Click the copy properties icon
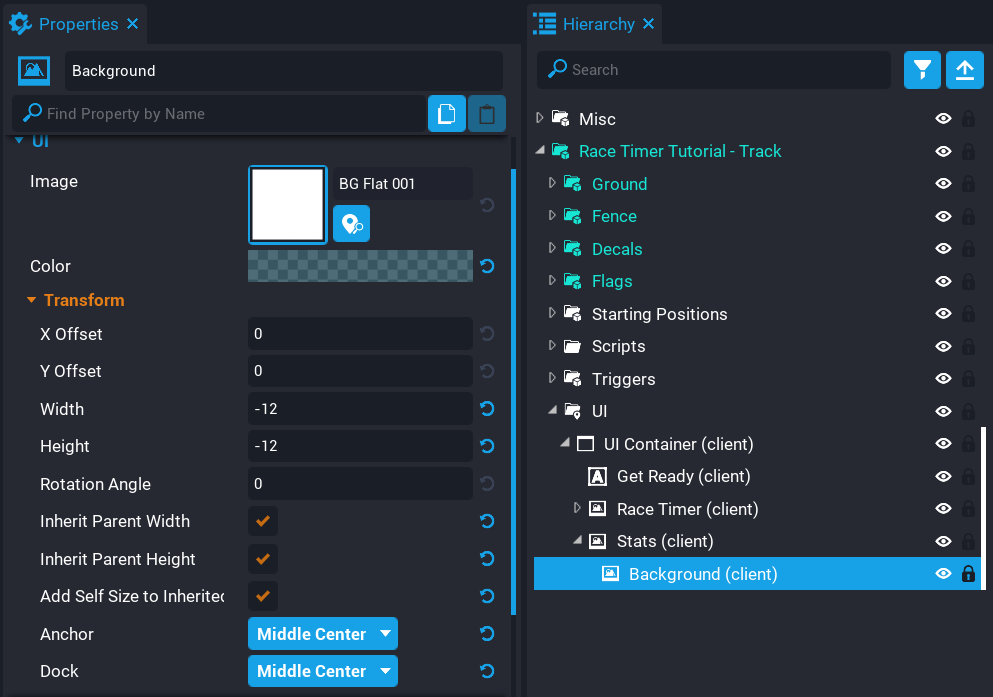This screenshot has width=993, height=697. (447, 114)
